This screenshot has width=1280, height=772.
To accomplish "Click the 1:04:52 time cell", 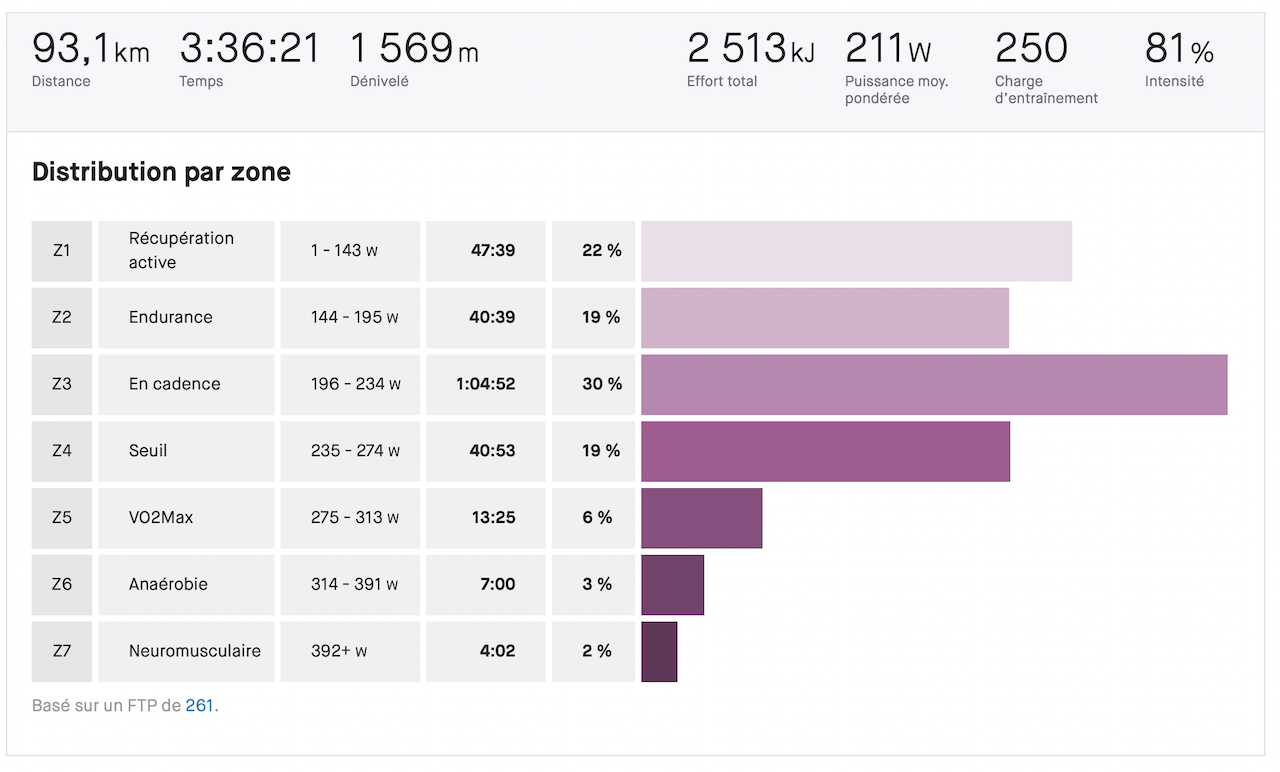I will pyautogui.click(x=486, y=384).
